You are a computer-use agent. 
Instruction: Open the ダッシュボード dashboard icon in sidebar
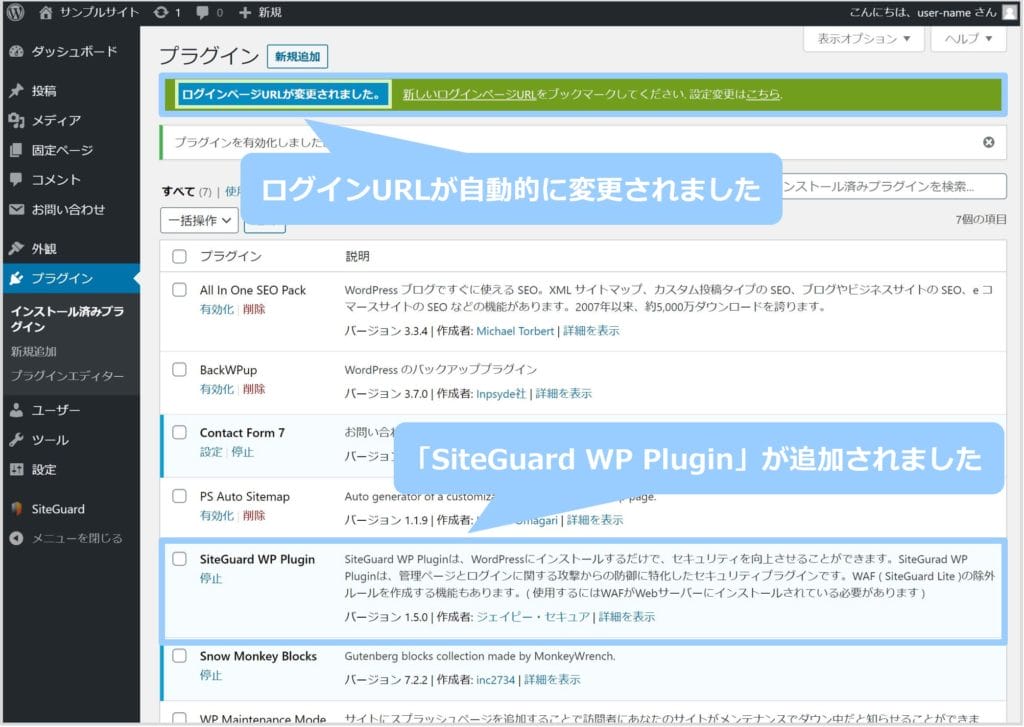coord(16,52)
